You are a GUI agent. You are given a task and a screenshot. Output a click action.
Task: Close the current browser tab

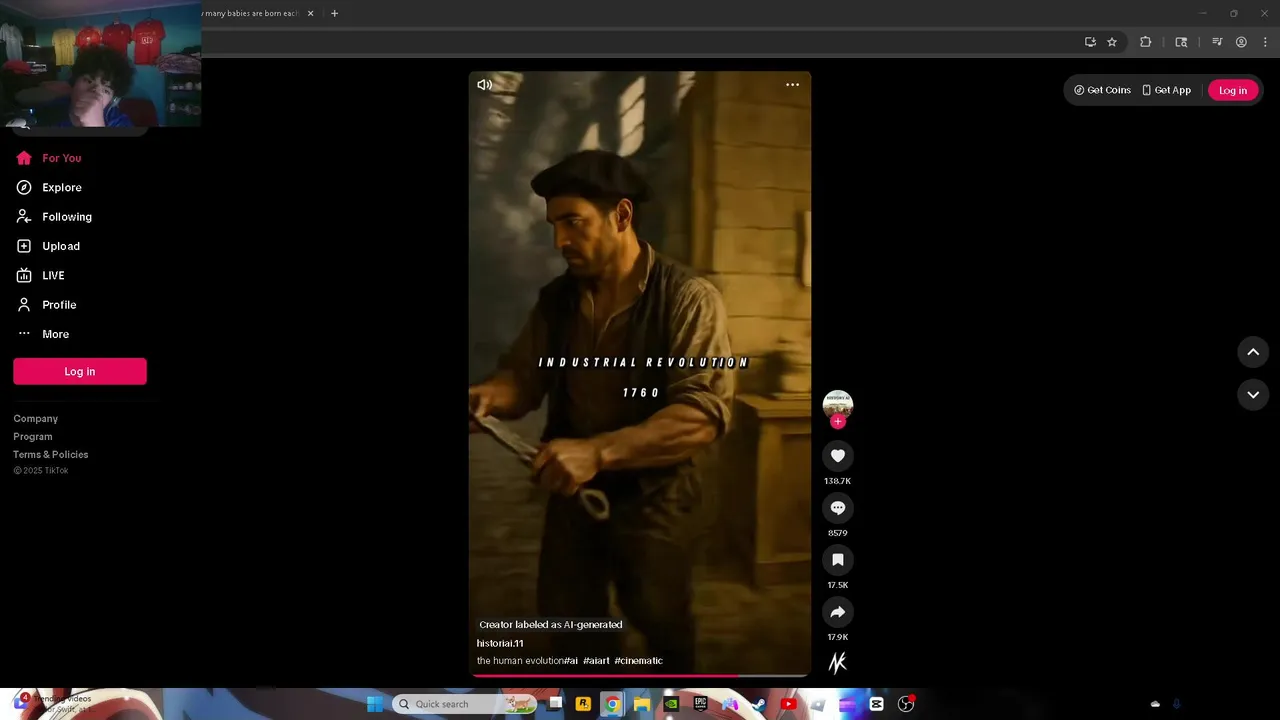[x=310, y=14]
